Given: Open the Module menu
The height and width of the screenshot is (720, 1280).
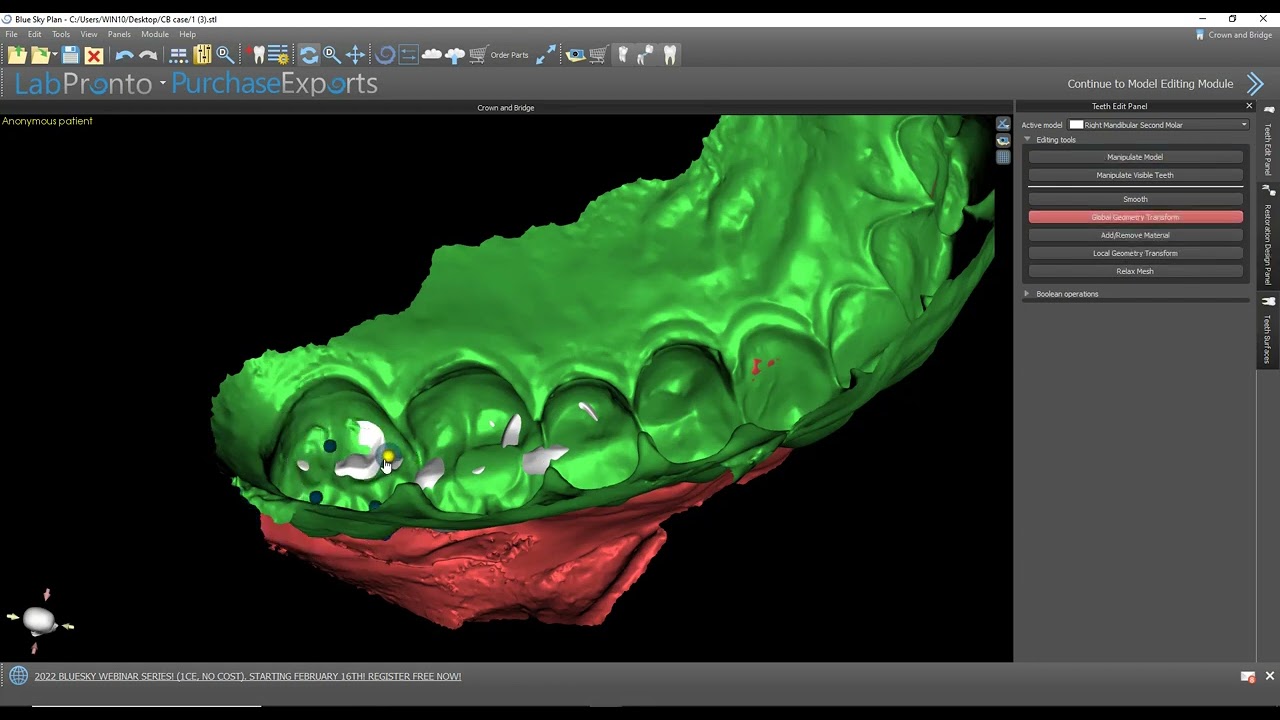Looking at the screenshot, I should 155,34.
